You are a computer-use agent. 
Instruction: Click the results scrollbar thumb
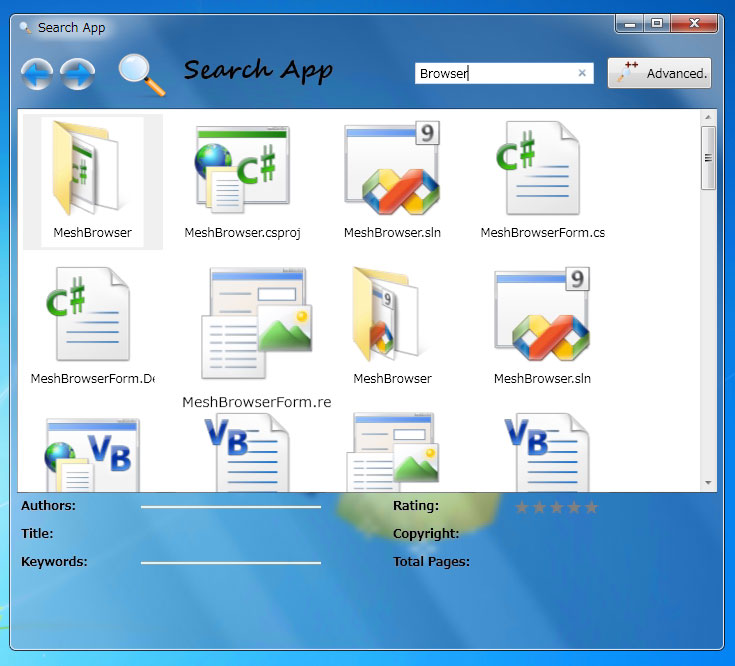pos(708,158)
